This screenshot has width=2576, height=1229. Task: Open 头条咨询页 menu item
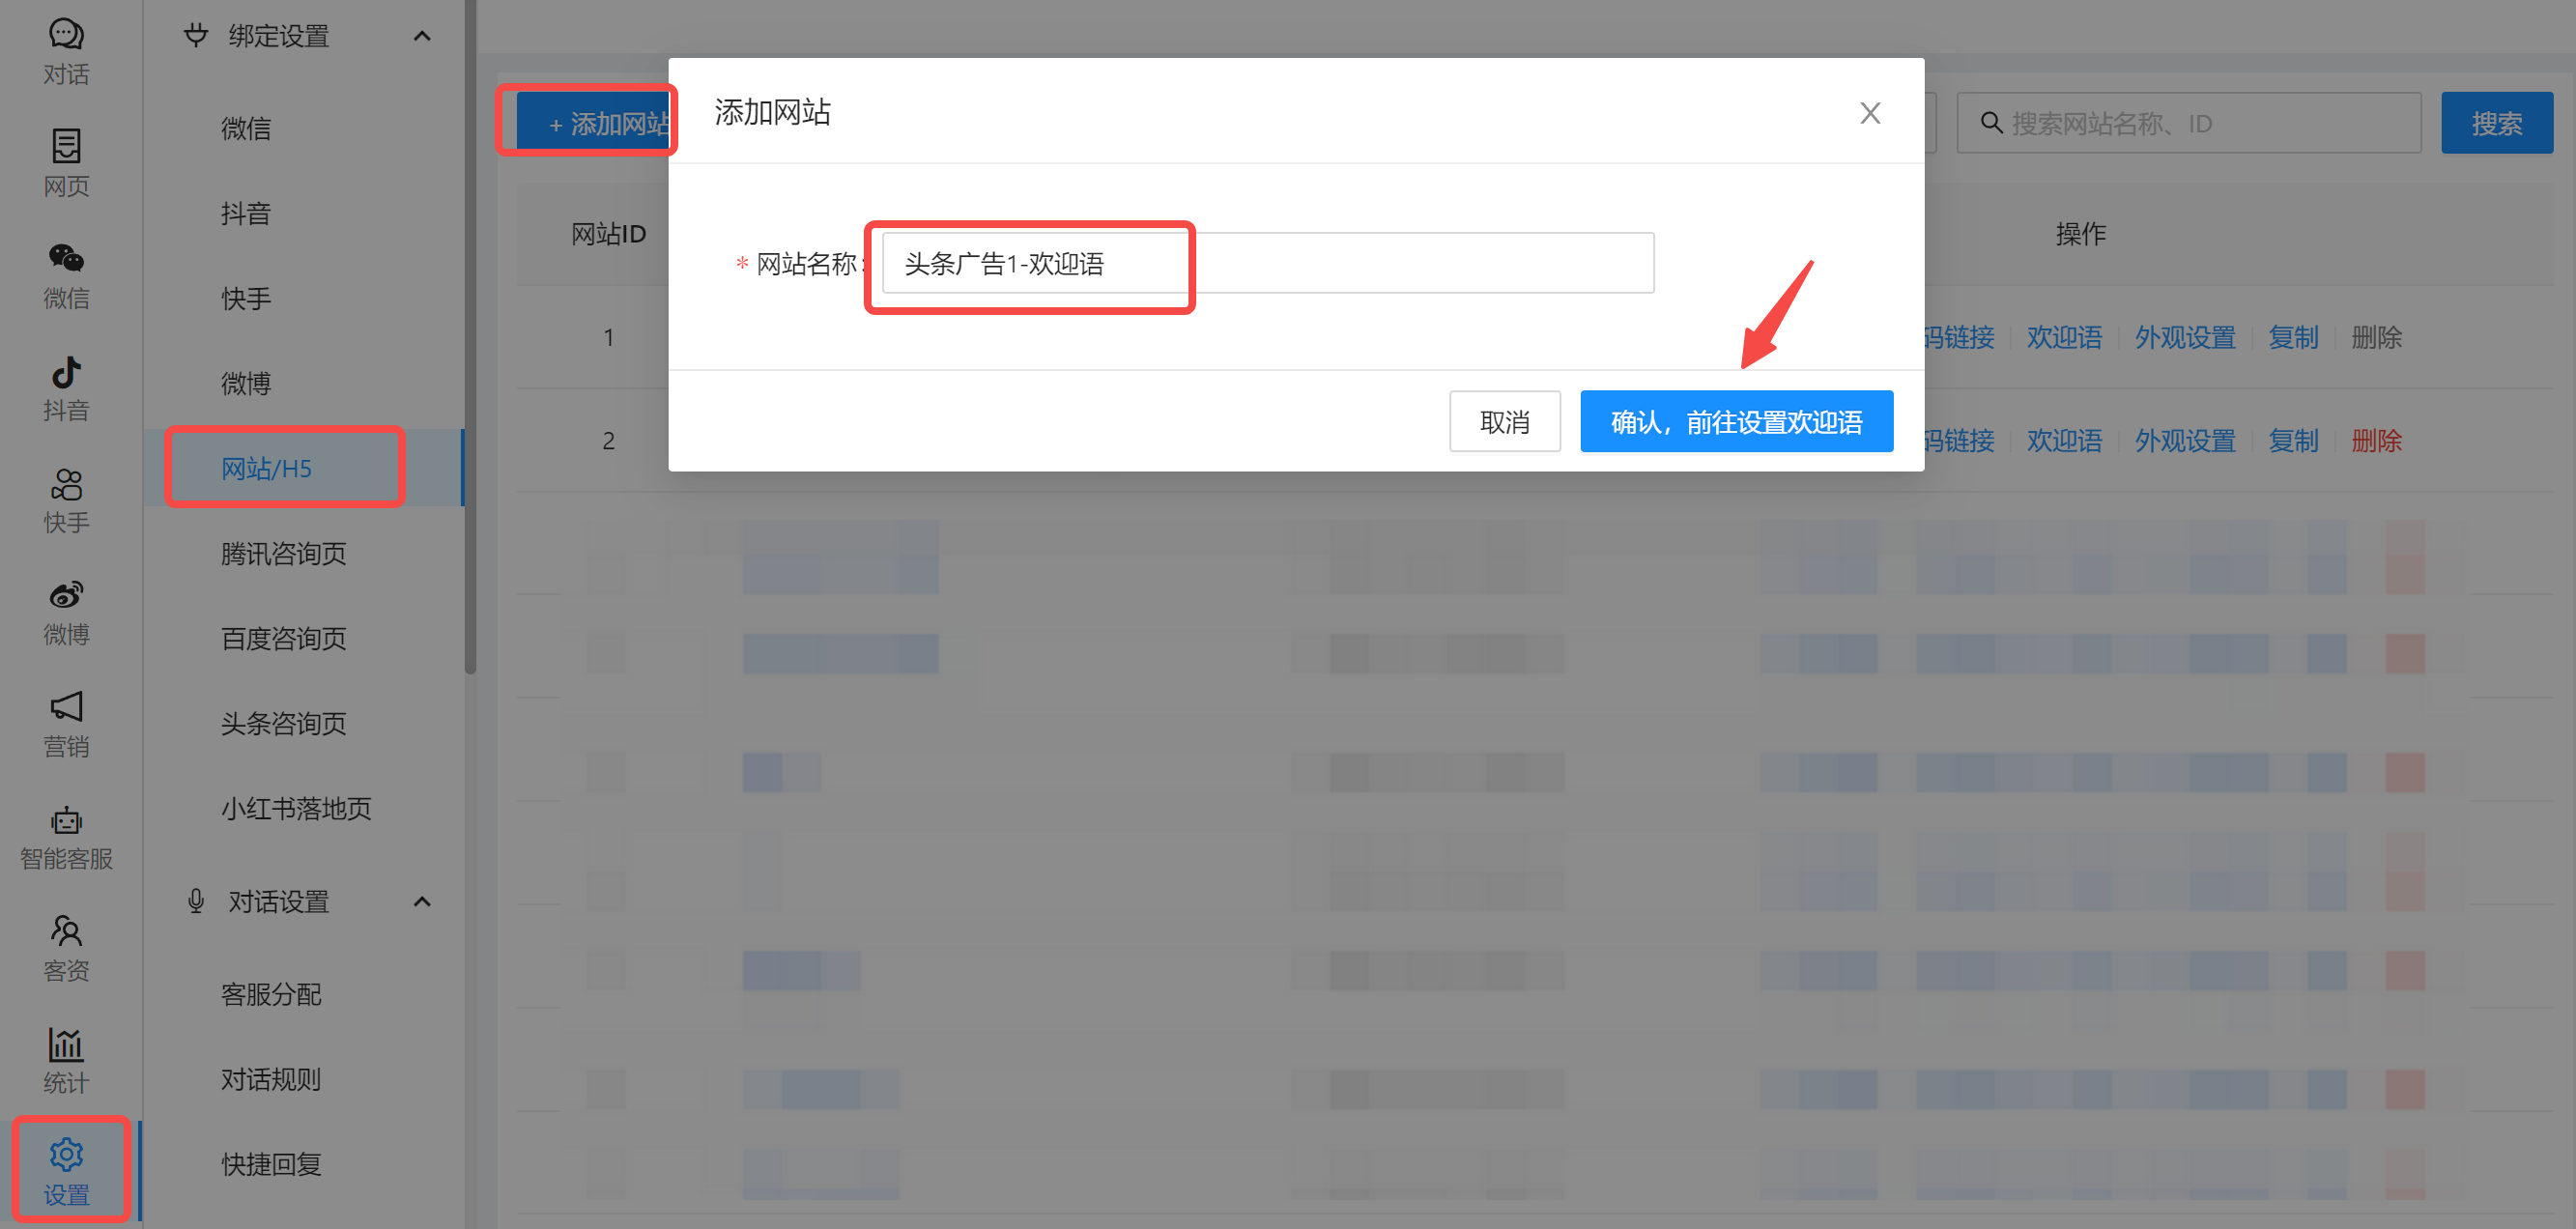pyautogui.click(x=283, y=723)
